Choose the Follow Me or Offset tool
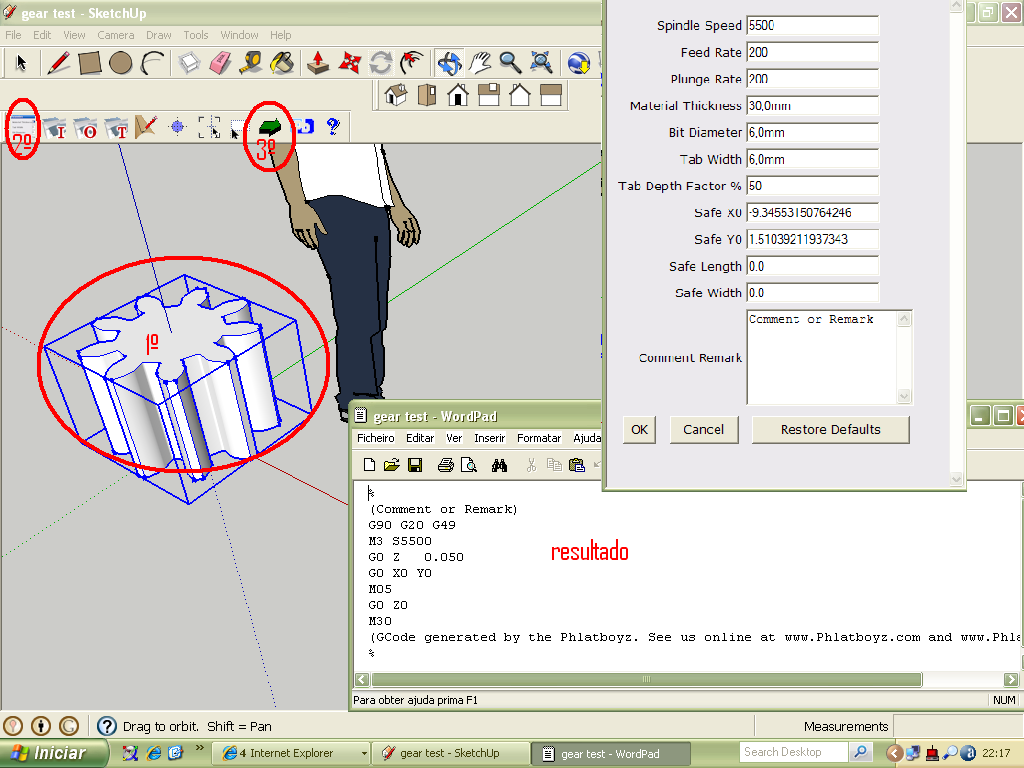 click(411, 63)
